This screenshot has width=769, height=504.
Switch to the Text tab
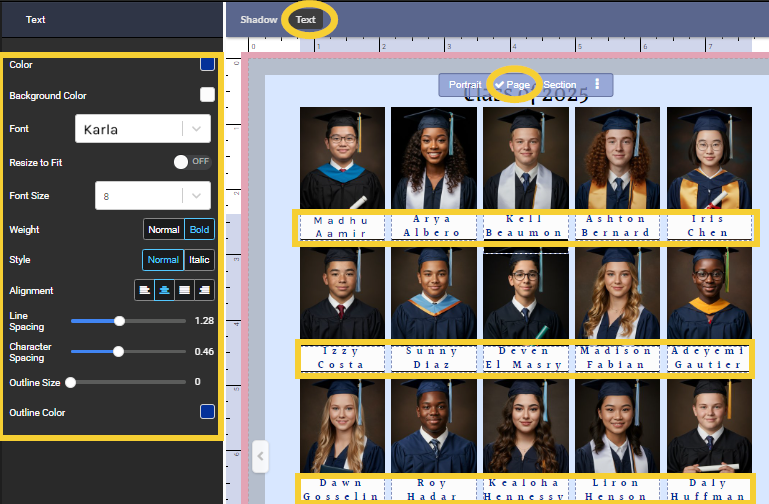tap(306, 20)
